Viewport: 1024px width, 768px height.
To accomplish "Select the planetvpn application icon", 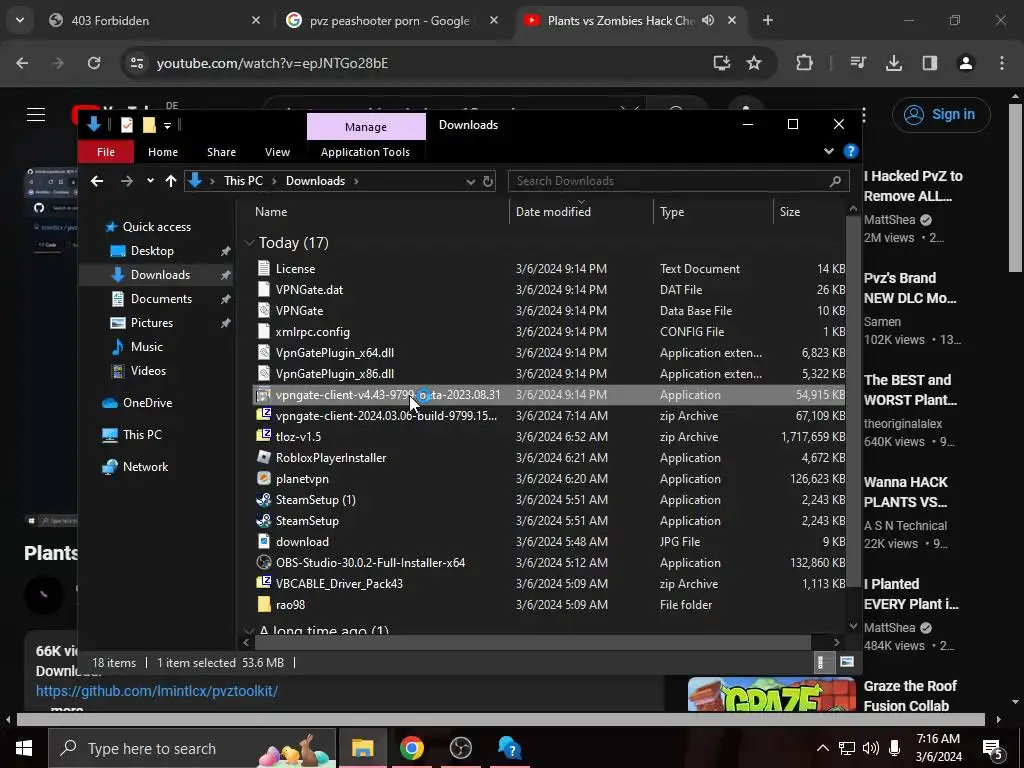I will (x=264, y=478).
